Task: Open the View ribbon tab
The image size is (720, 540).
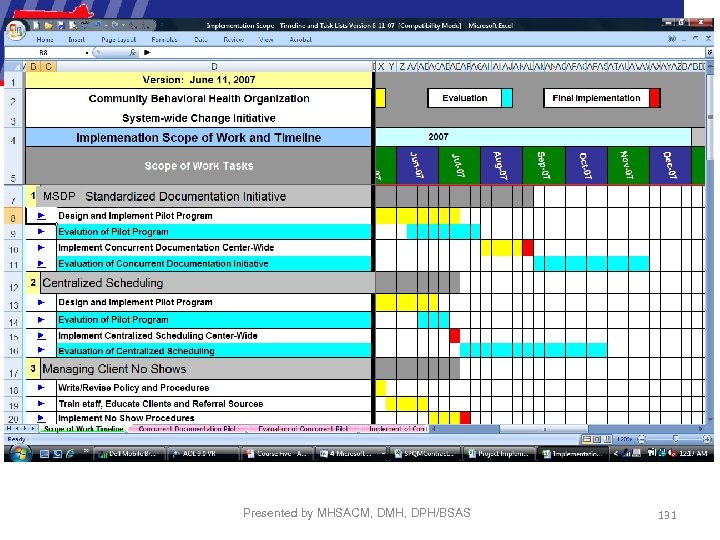Action: point(266,39)
